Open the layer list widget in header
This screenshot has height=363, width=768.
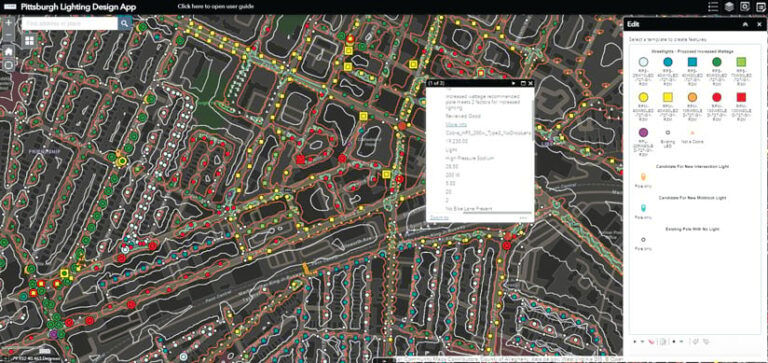[x=729, y=6]
